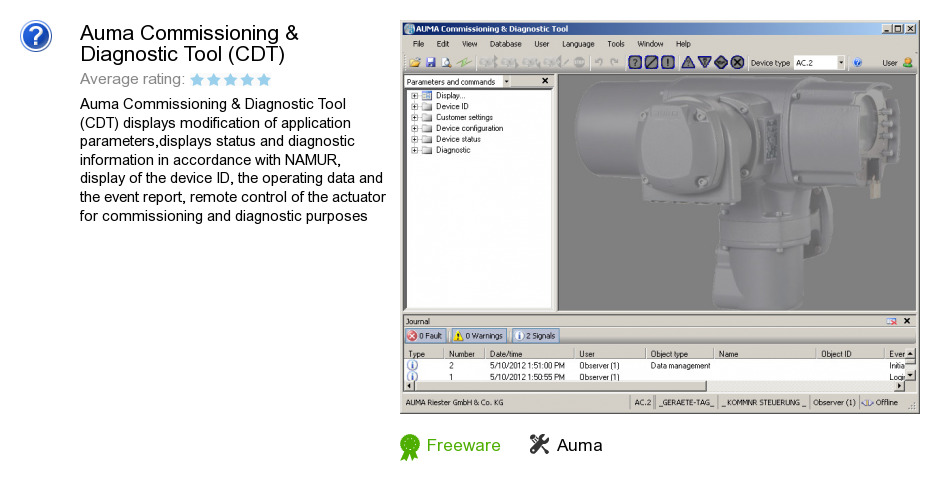Click the Journal panel clear filter icon
This screenshot has height=491, width=940.
891,321
